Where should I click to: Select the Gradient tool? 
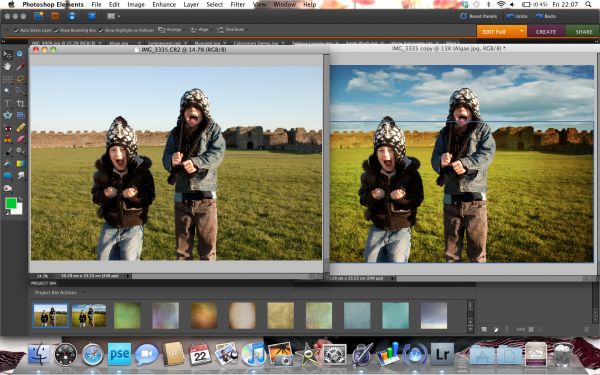pyautogui.click(x=20, y=163)
